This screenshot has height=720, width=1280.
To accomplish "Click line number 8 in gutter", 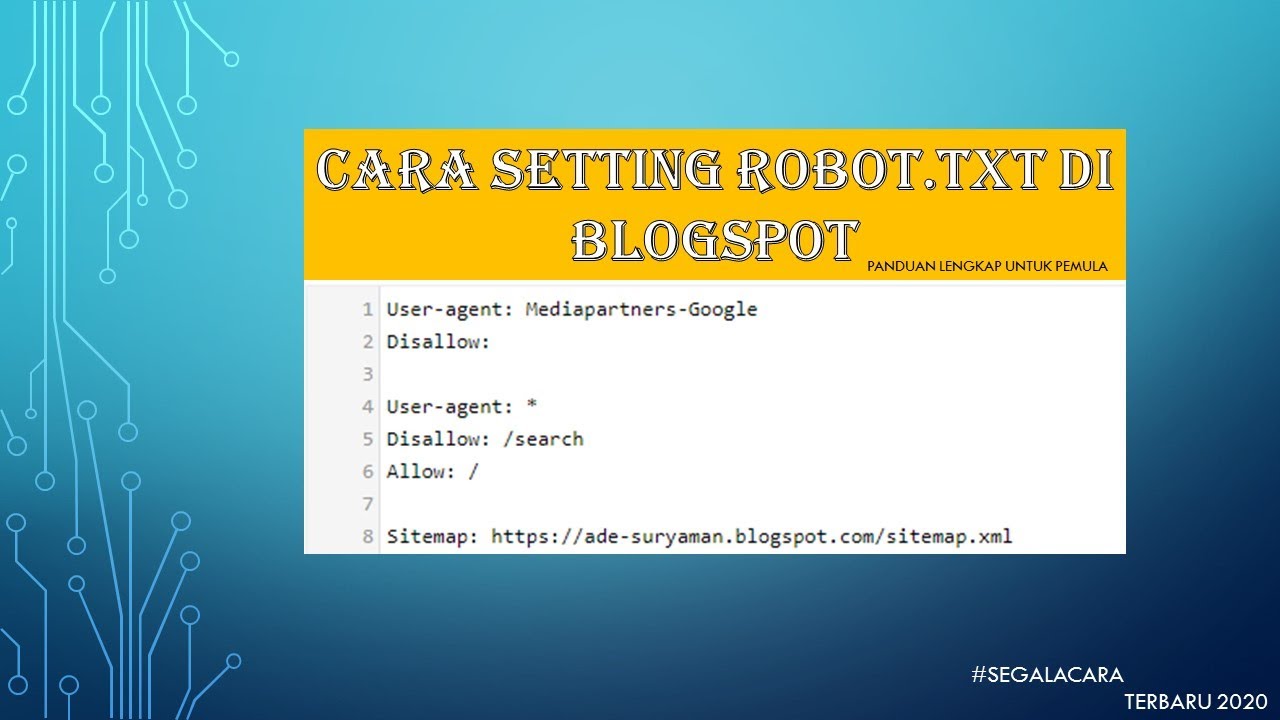I will click(368, 536).
